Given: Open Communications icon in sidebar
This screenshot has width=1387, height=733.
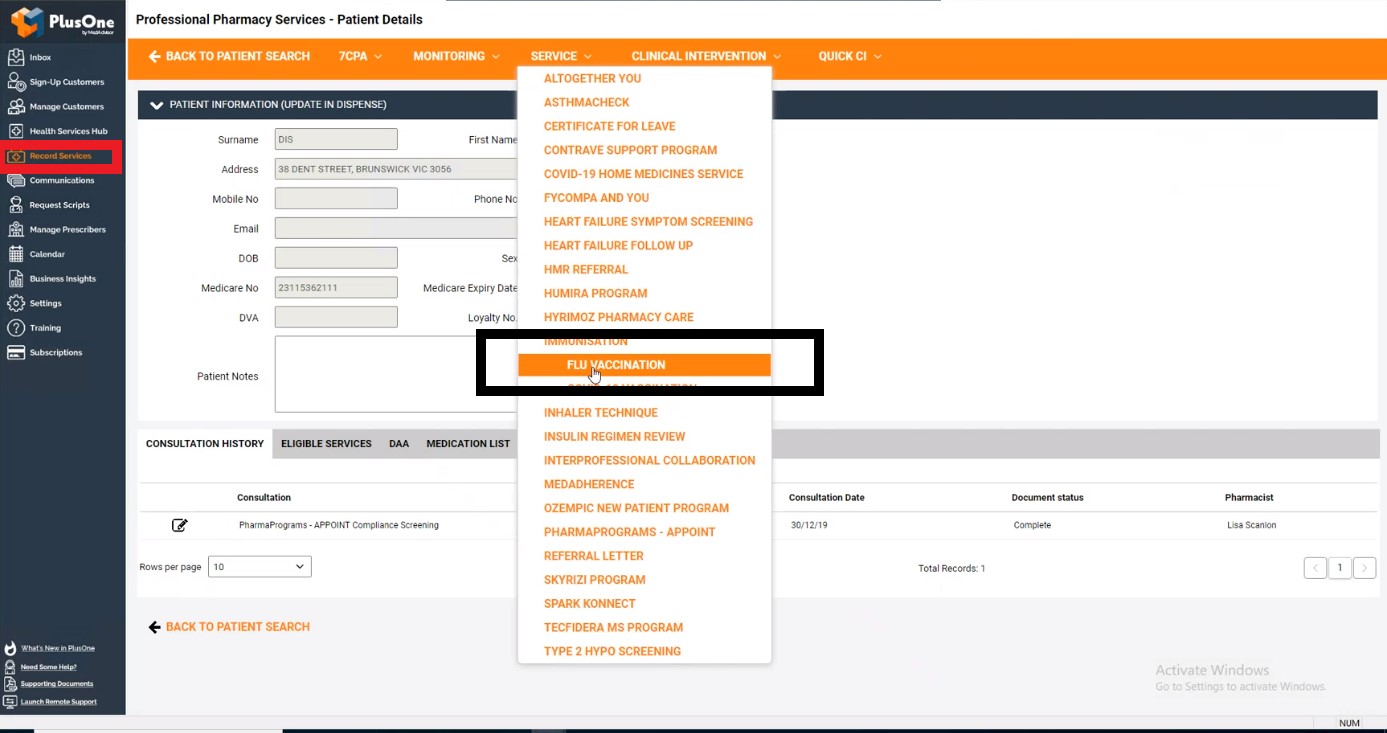Looking at the screenshot, I should [15, 180].
